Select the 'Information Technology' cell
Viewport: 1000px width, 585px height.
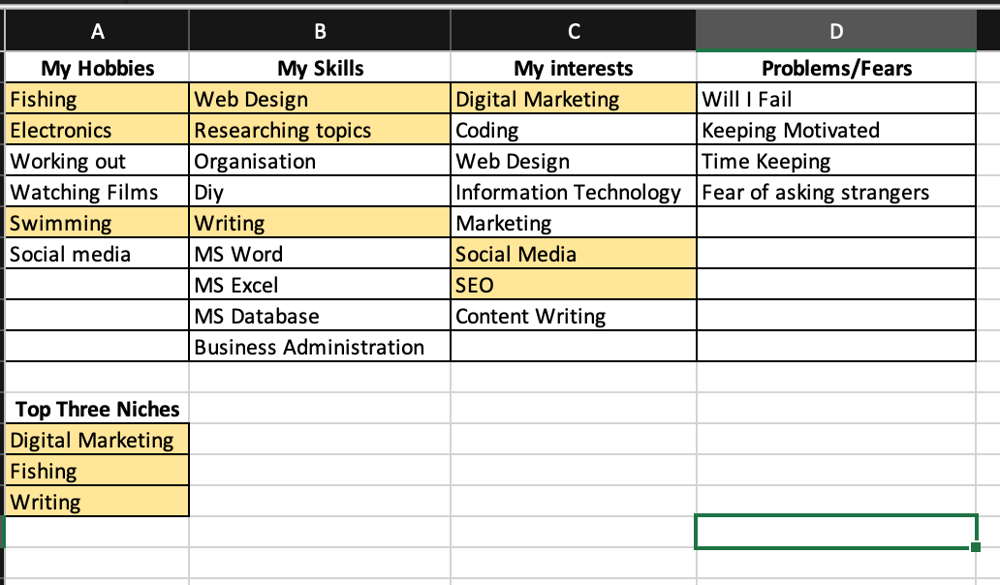[x=573, y=191]
